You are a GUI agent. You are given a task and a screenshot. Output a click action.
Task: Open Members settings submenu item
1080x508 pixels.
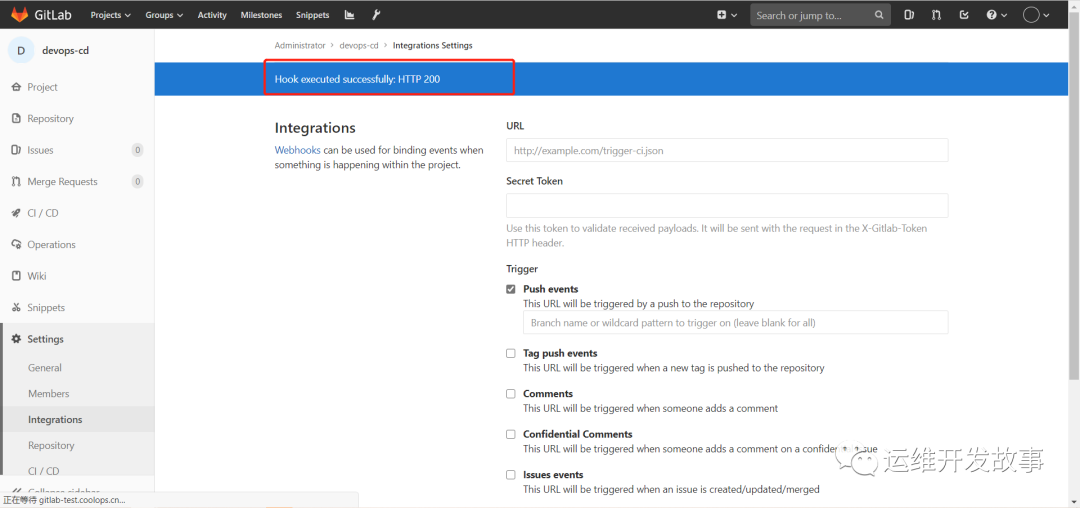49,394
